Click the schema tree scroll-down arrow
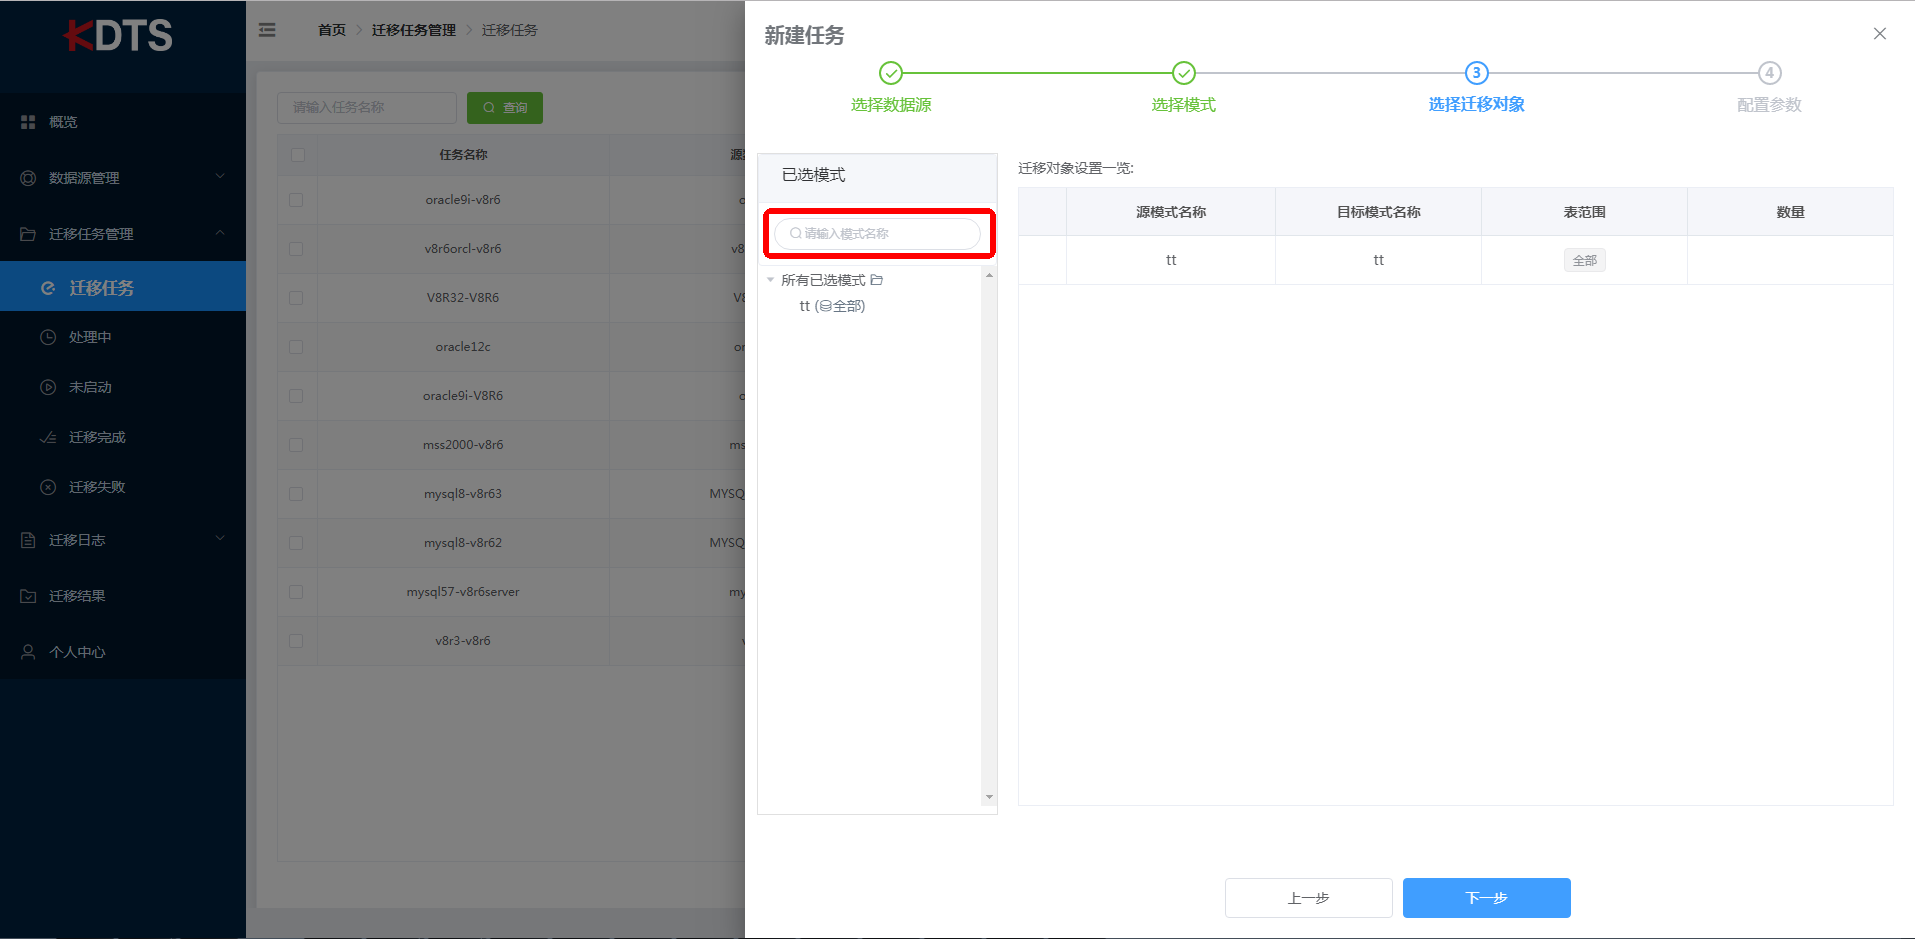1915x939 pixels. click(x=990, y=798)
